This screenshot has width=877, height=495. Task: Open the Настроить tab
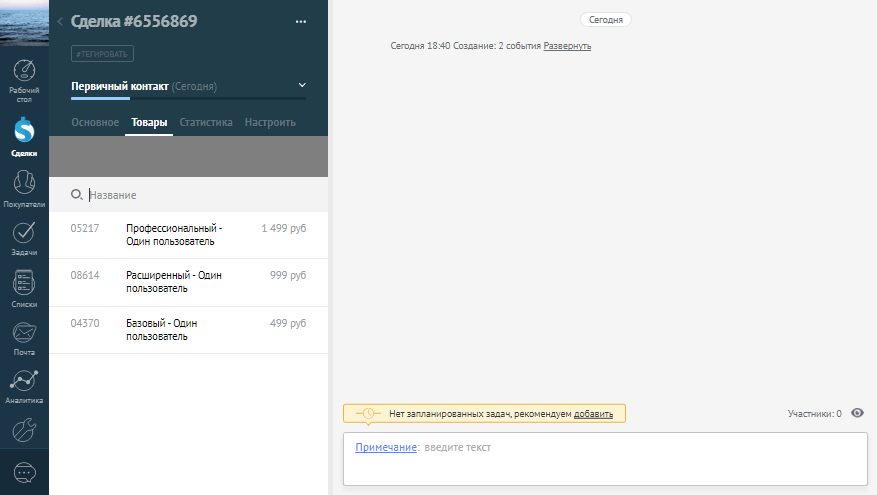point(270,122)
